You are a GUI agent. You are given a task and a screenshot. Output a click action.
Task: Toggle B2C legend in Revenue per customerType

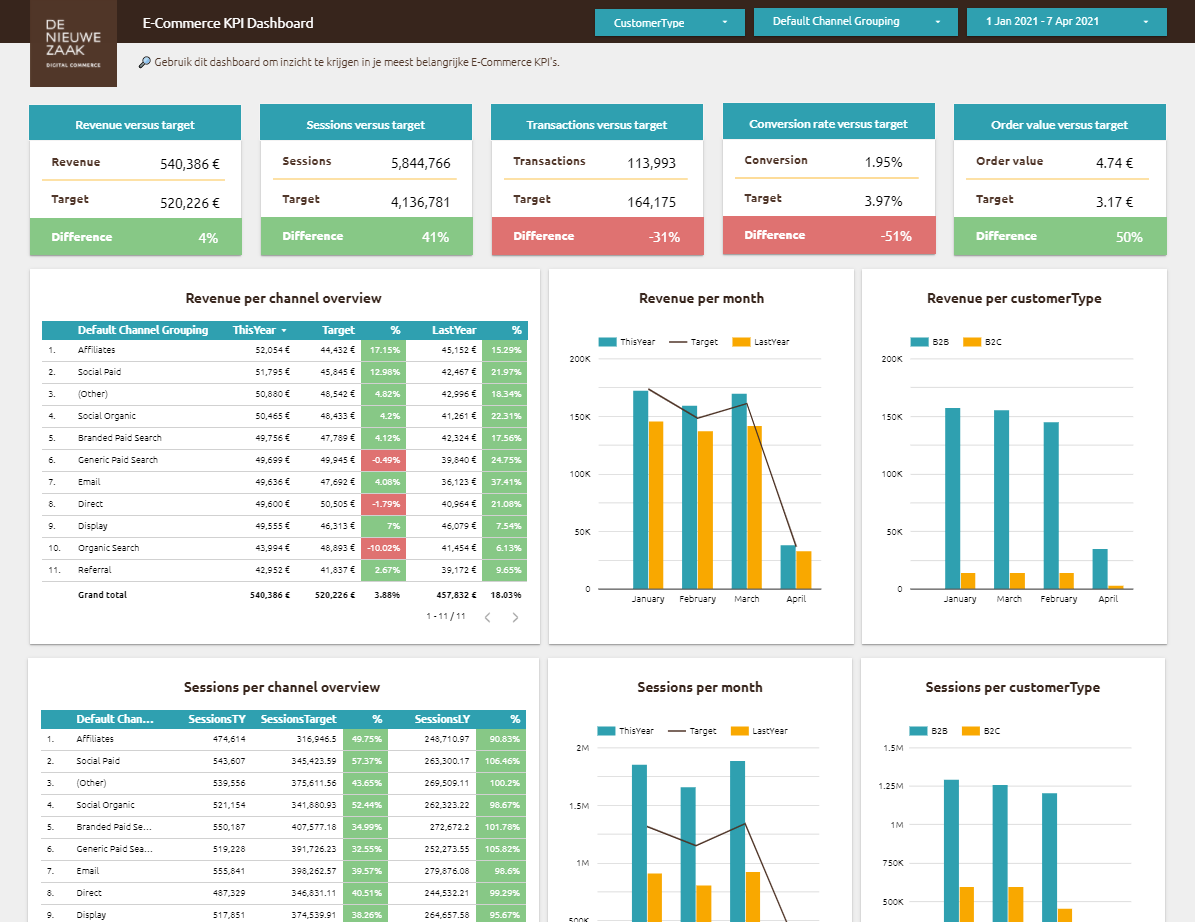tap(982, 342)
